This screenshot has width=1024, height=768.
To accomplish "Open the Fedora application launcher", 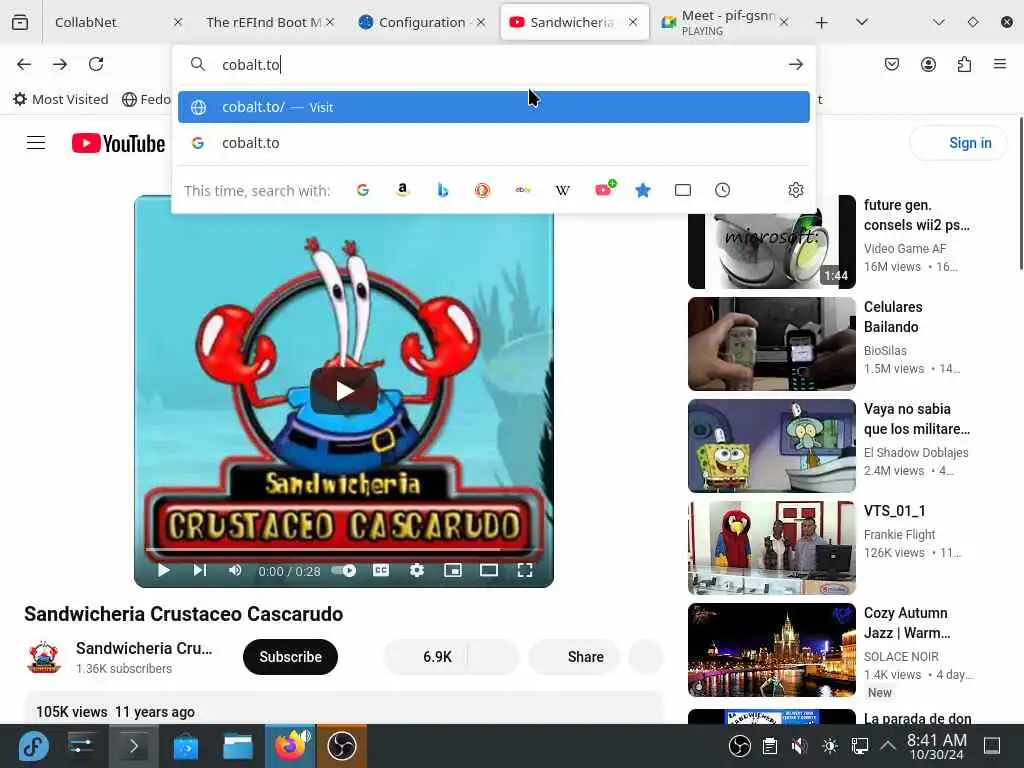I will tap(33, 746).
